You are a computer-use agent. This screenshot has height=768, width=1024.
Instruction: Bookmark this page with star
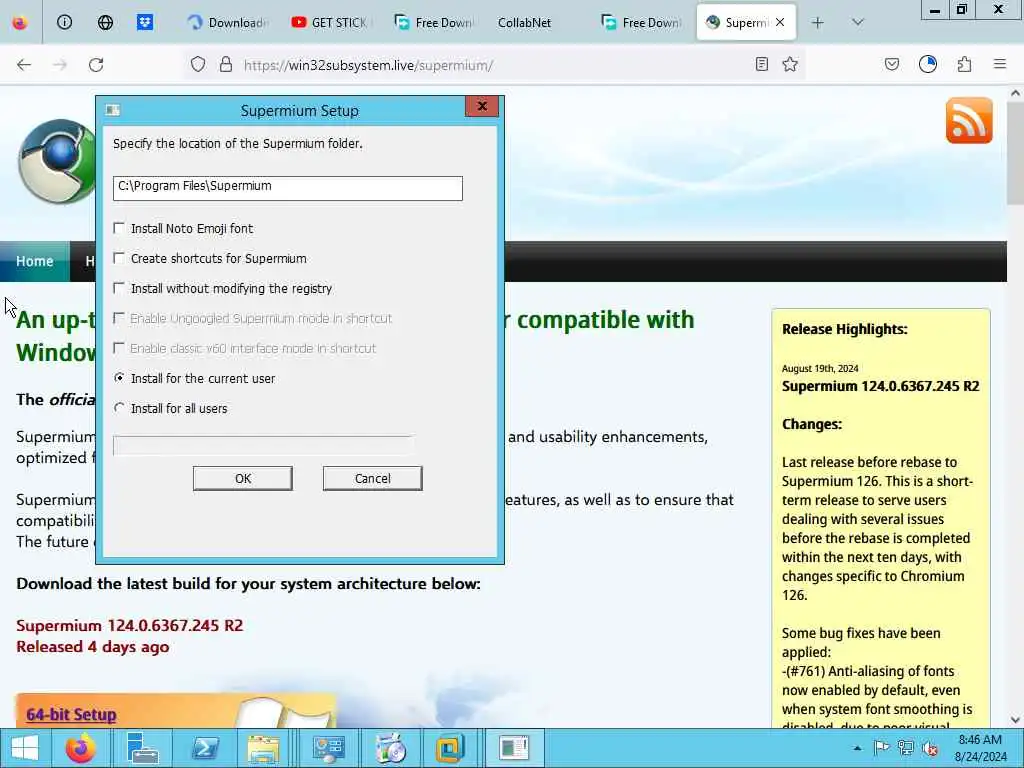tap(790, 64)
